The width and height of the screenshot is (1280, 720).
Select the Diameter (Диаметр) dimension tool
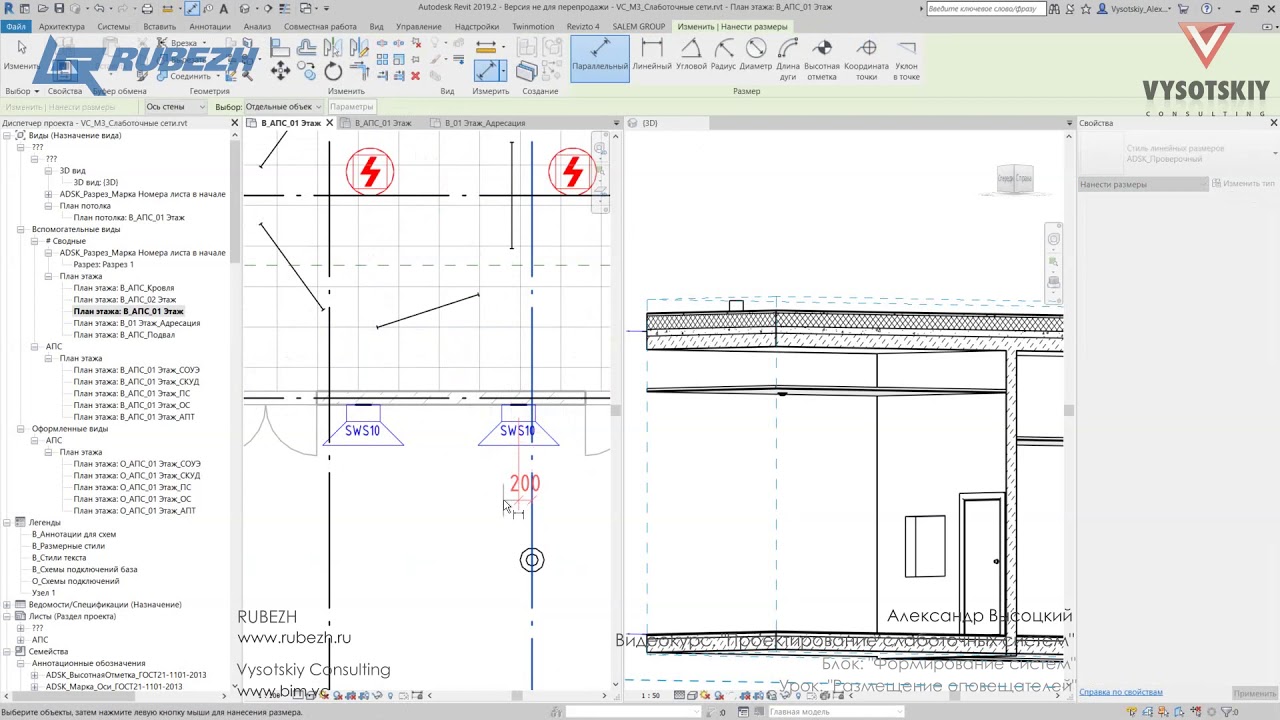click(756, 56)
